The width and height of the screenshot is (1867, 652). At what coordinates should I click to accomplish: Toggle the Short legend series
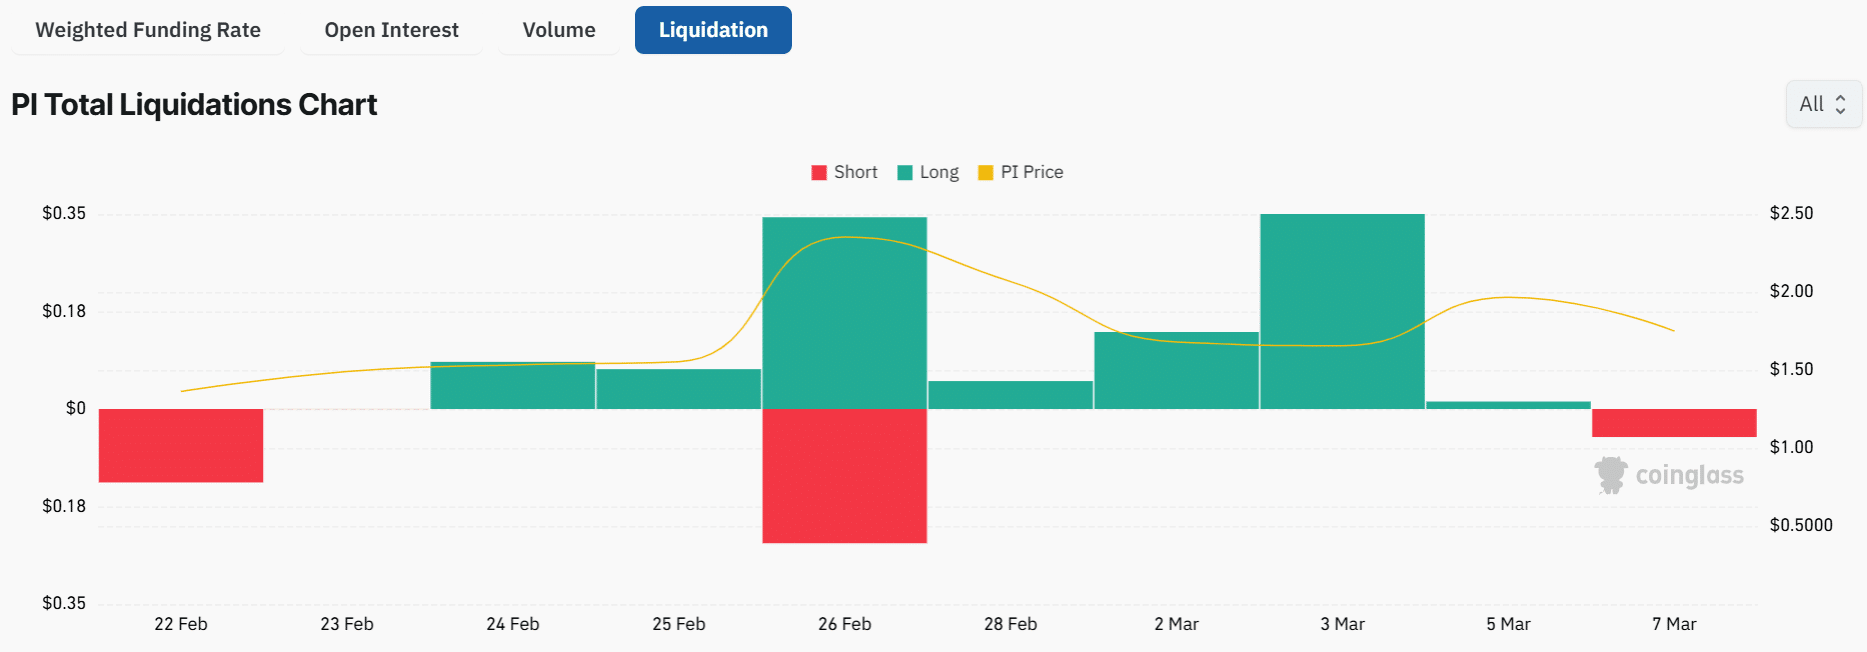(855, 172)
